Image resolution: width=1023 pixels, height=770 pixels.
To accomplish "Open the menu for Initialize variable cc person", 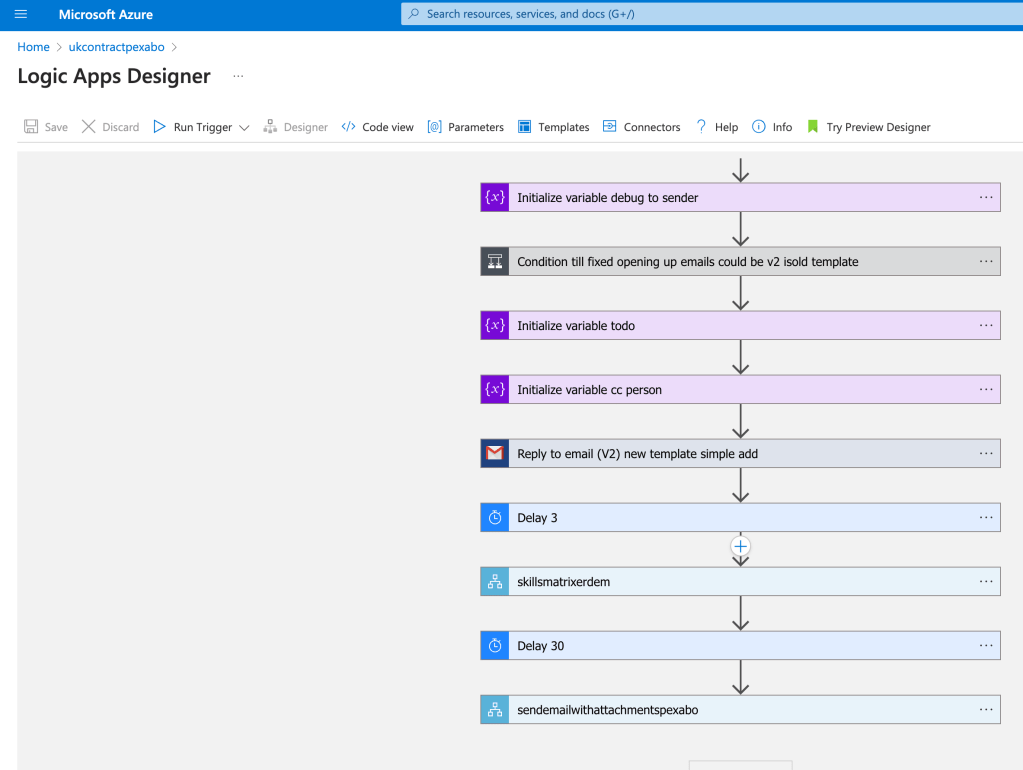I will tap(986, 389).
